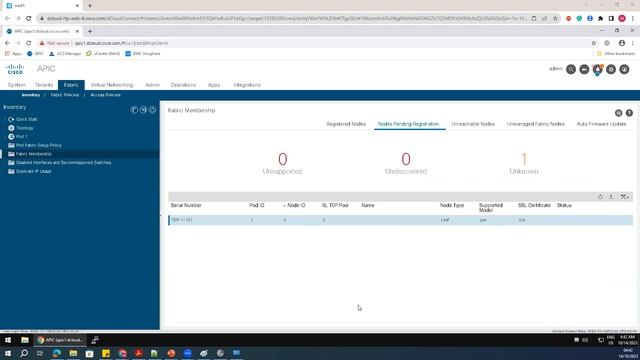The width and height of the screenshot is (640, 360).
Task: Click the last round icon in Inventory header
Action: 152,109
